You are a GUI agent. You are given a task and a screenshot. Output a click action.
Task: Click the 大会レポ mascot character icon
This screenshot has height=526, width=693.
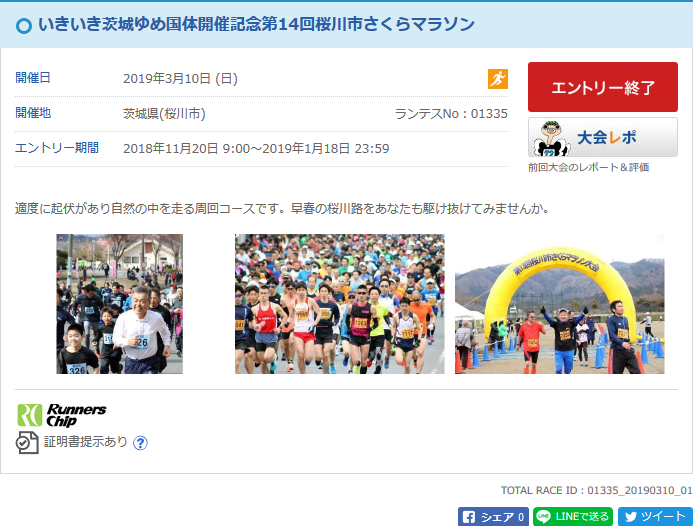tap(551, 138)
